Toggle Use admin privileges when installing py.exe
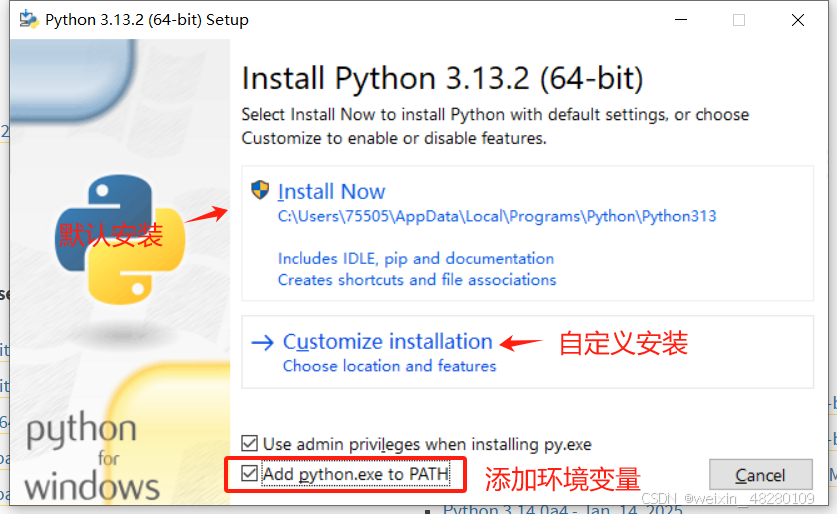The height and width of the screenshot is (514, 837). (249, 444)
